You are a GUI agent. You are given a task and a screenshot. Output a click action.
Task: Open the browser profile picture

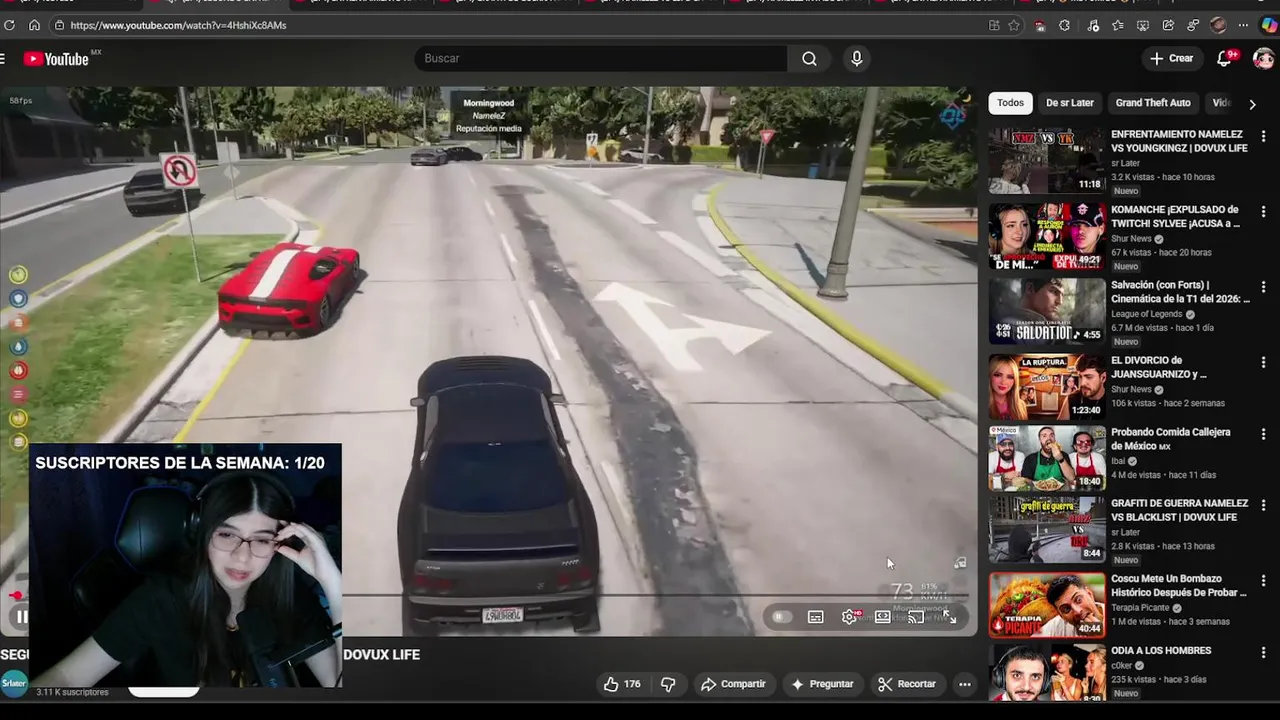click(1218, 25)
